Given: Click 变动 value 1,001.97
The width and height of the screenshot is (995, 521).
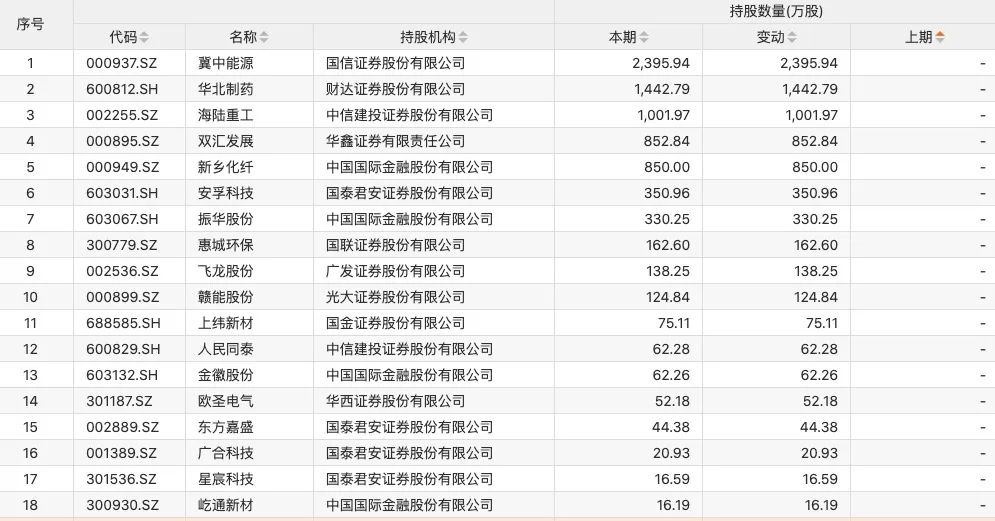Looking at the screenshot, I should coord(811,115).
